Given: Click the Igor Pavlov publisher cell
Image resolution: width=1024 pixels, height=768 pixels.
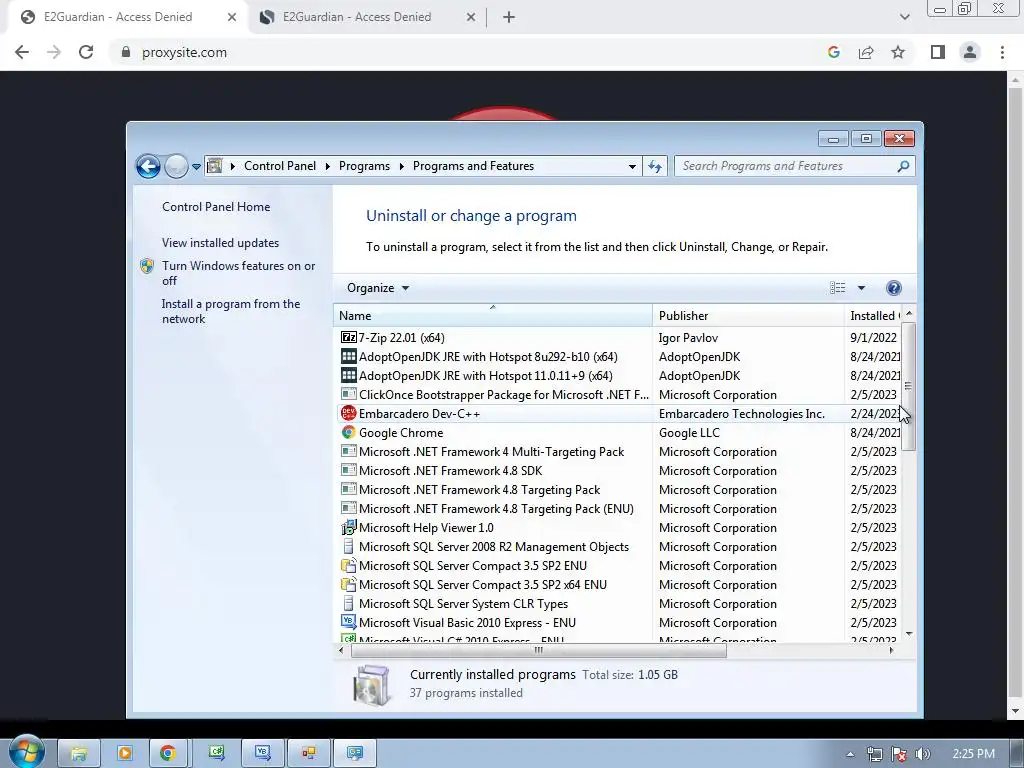Looking at the screenshot, I should pyautogui.click(x=688, y=338).
